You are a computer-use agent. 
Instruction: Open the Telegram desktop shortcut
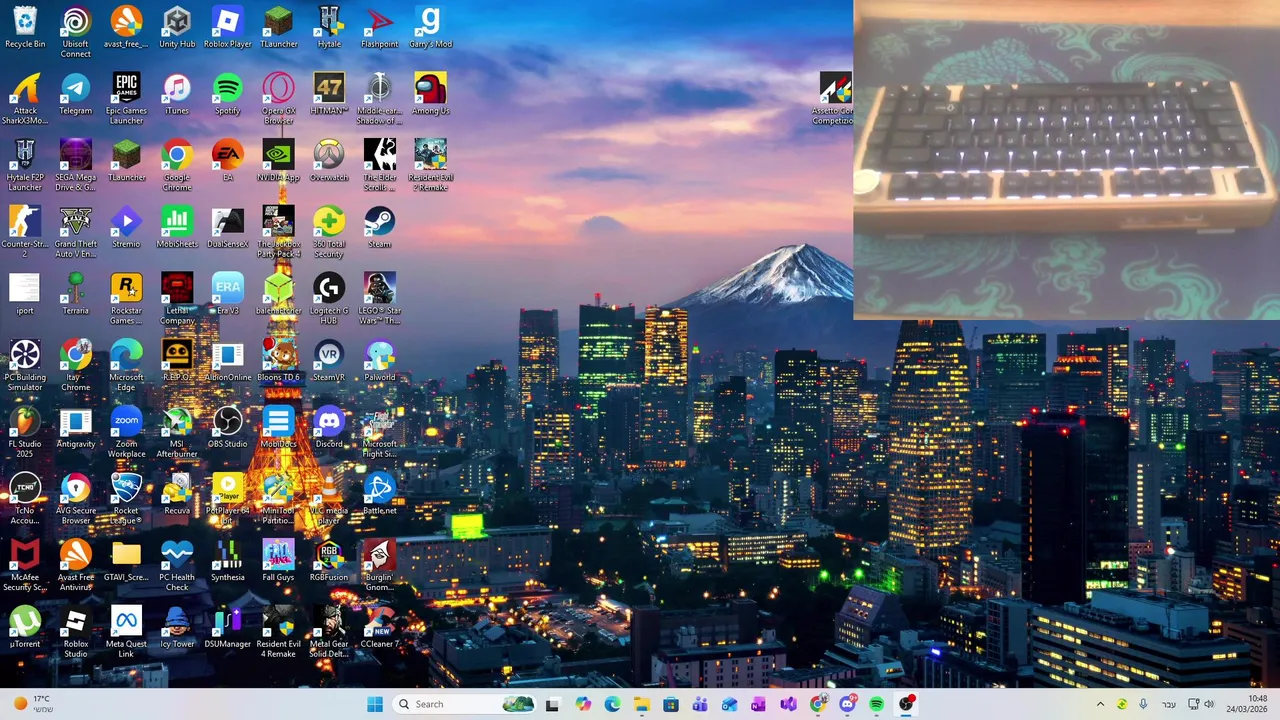[76, 95]
